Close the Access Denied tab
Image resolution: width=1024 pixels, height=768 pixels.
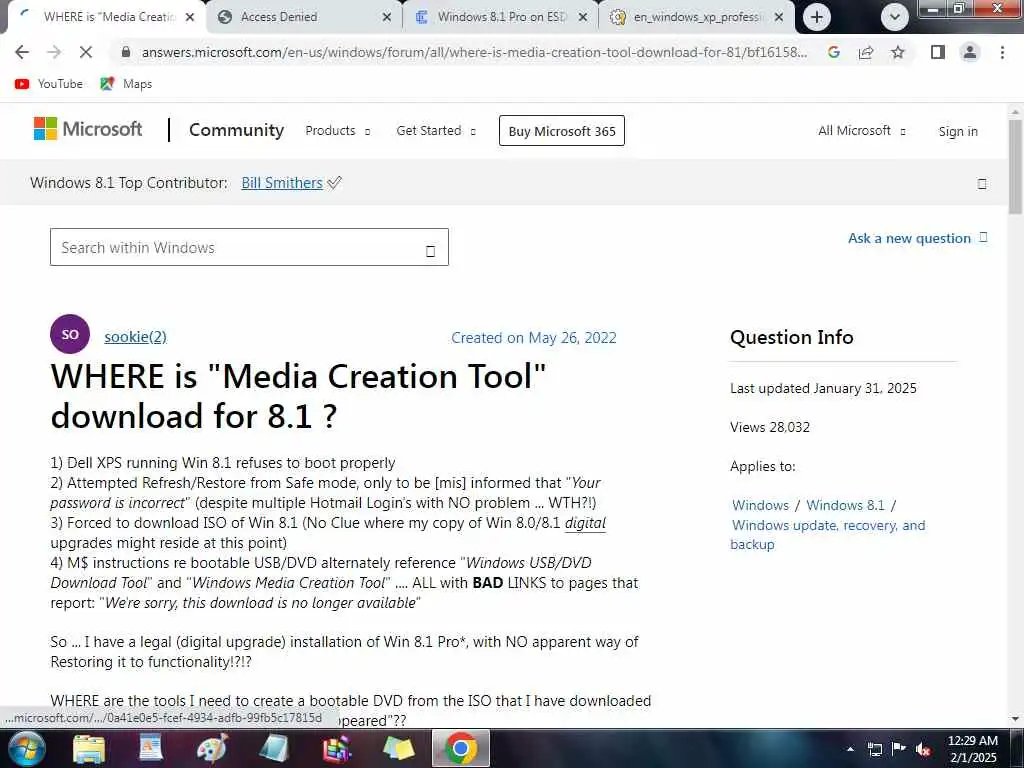click(387, 17)
